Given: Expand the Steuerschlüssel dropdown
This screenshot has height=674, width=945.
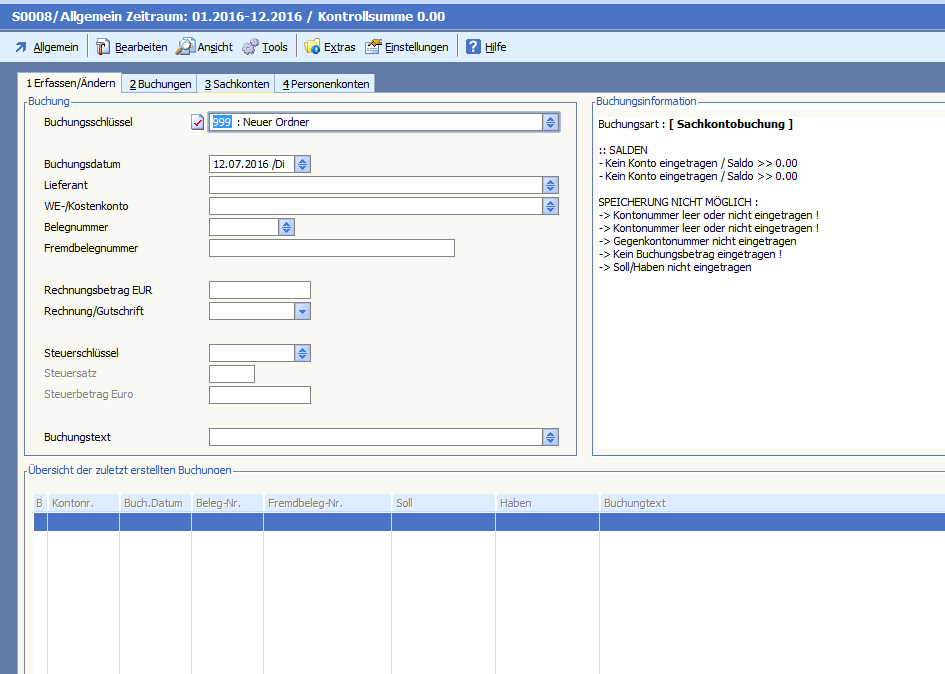Looking at the screenshot, I should (x=302, y=353).
